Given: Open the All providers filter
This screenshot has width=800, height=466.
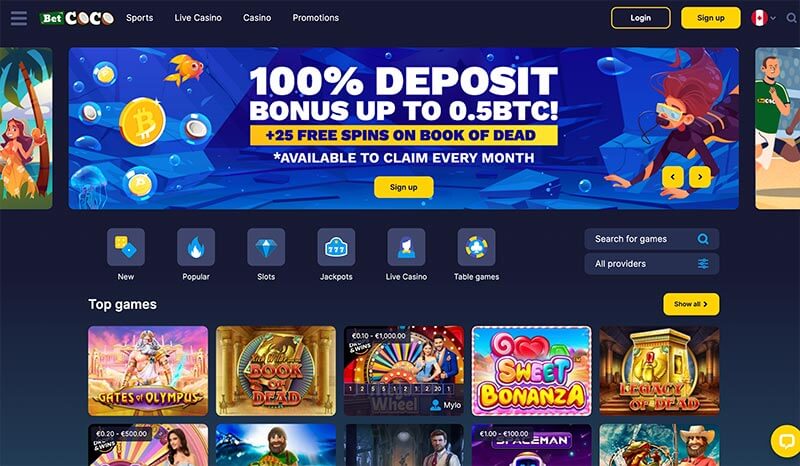Looking at the screenshot, I should [652, 264].
